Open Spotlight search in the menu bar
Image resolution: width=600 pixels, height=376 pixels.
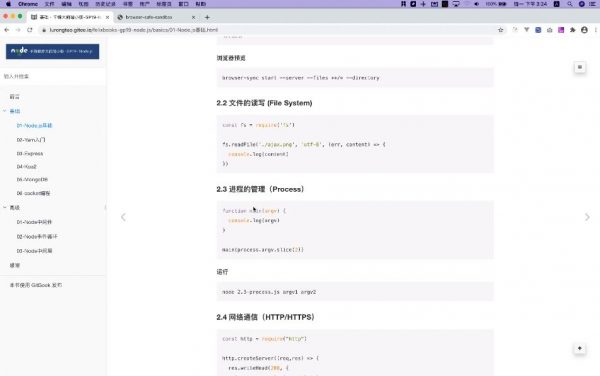(570, 4)
